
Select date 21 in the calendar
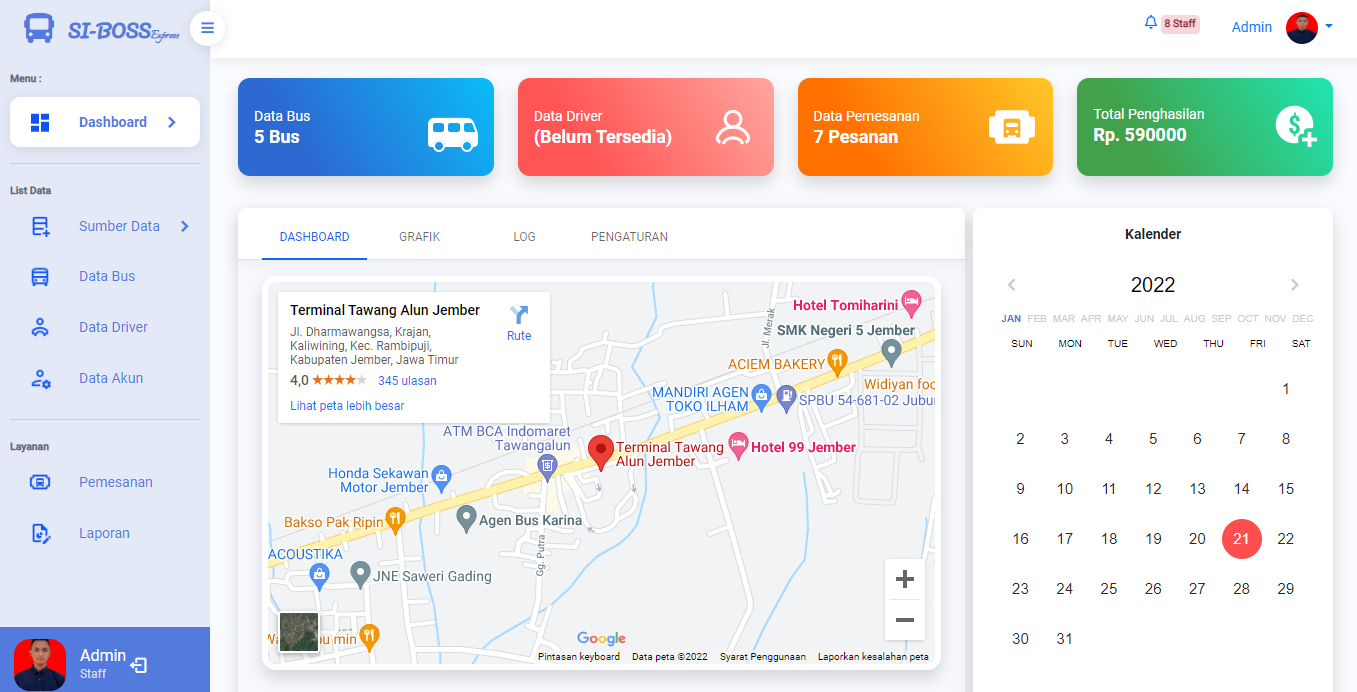[x=1241, y=539]
